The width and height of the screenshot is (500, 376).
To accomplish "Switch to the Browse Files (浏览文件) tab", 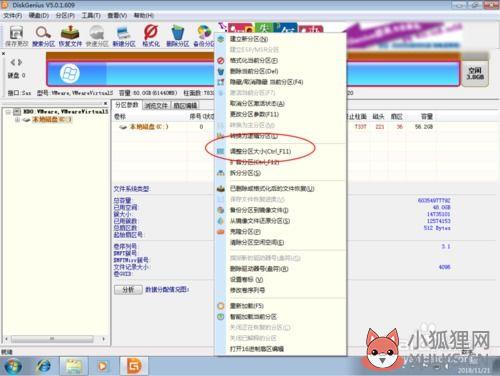I will 156,106.
